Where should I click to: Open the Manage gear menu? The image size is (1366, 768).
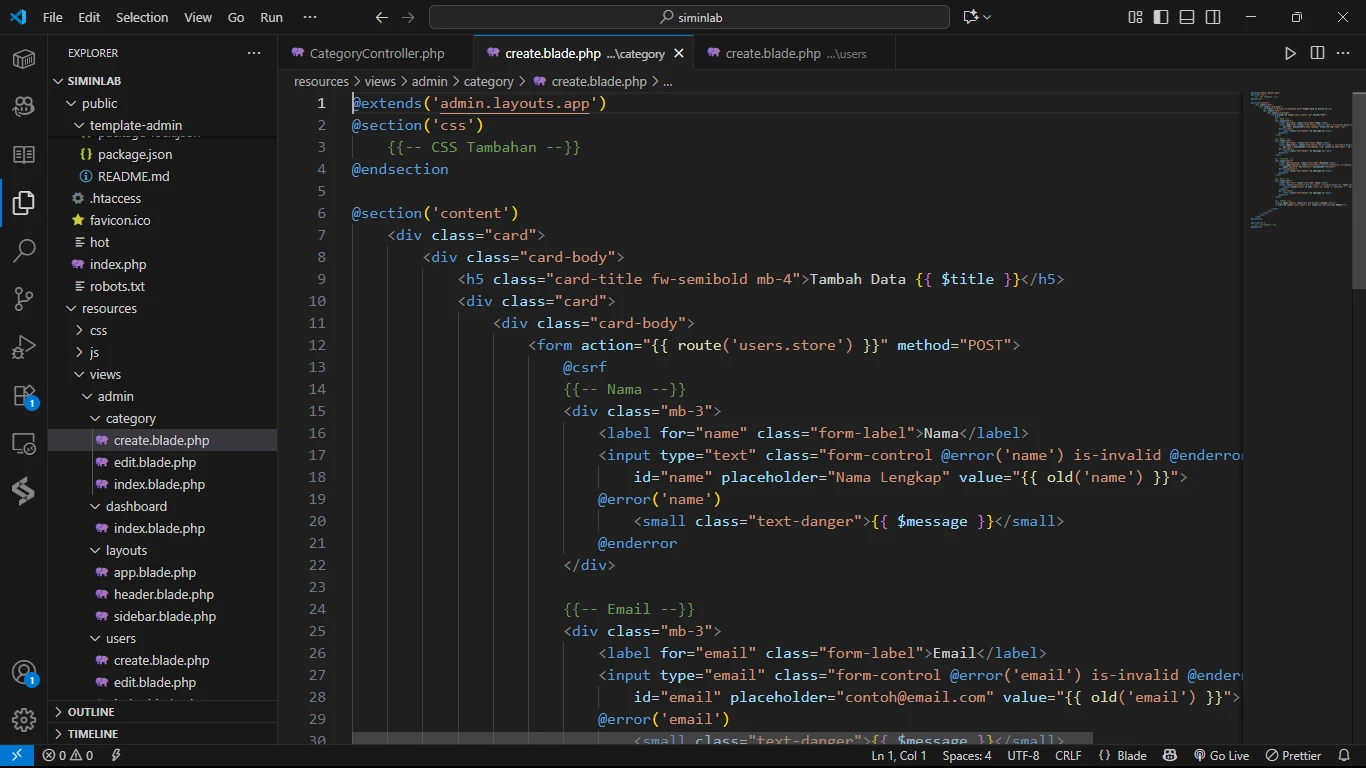[x=24, y=719]
